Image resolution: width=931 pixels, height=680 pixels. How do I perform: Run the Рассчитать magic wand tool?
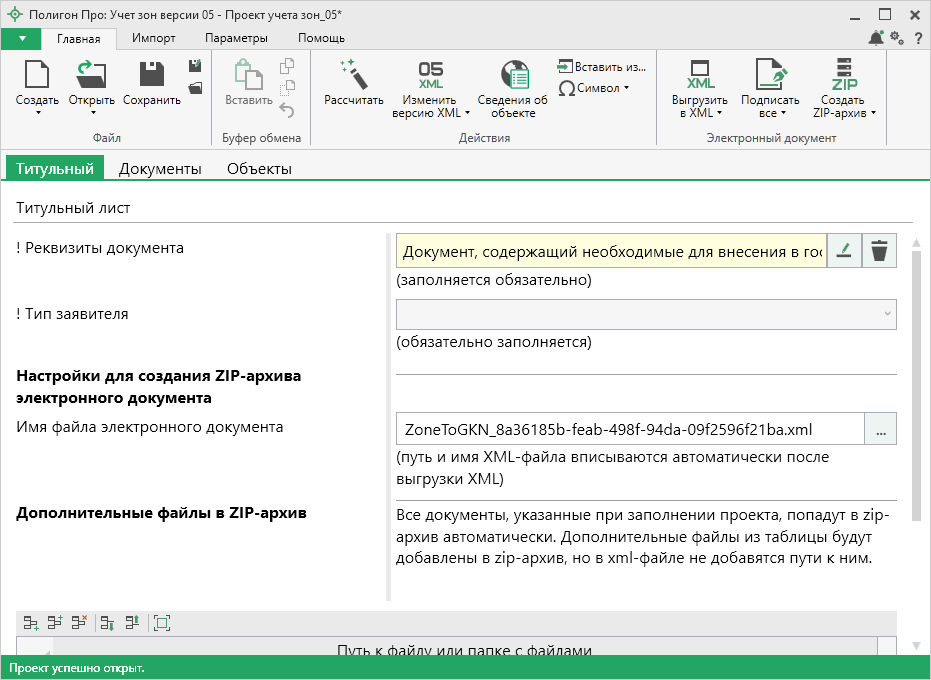353,76
